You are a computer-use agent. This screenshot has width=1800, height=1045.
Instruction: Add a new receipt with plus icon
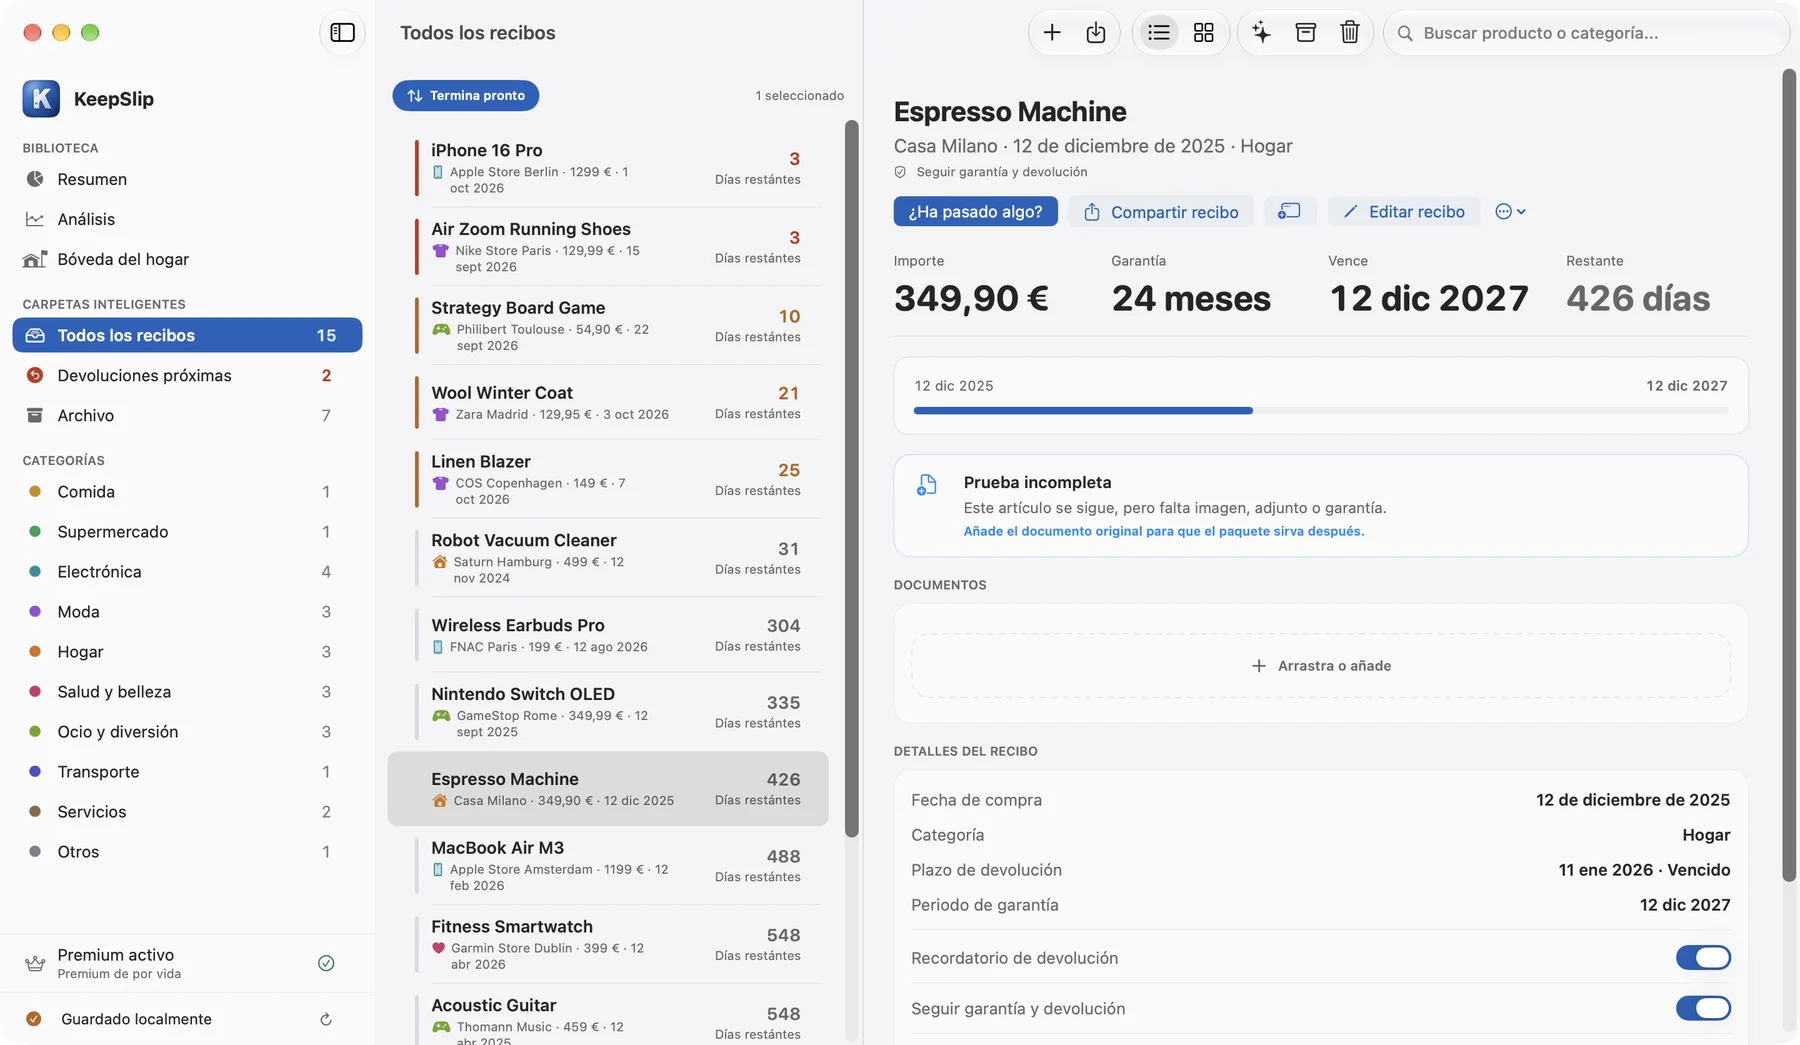tap(1052, 33)
